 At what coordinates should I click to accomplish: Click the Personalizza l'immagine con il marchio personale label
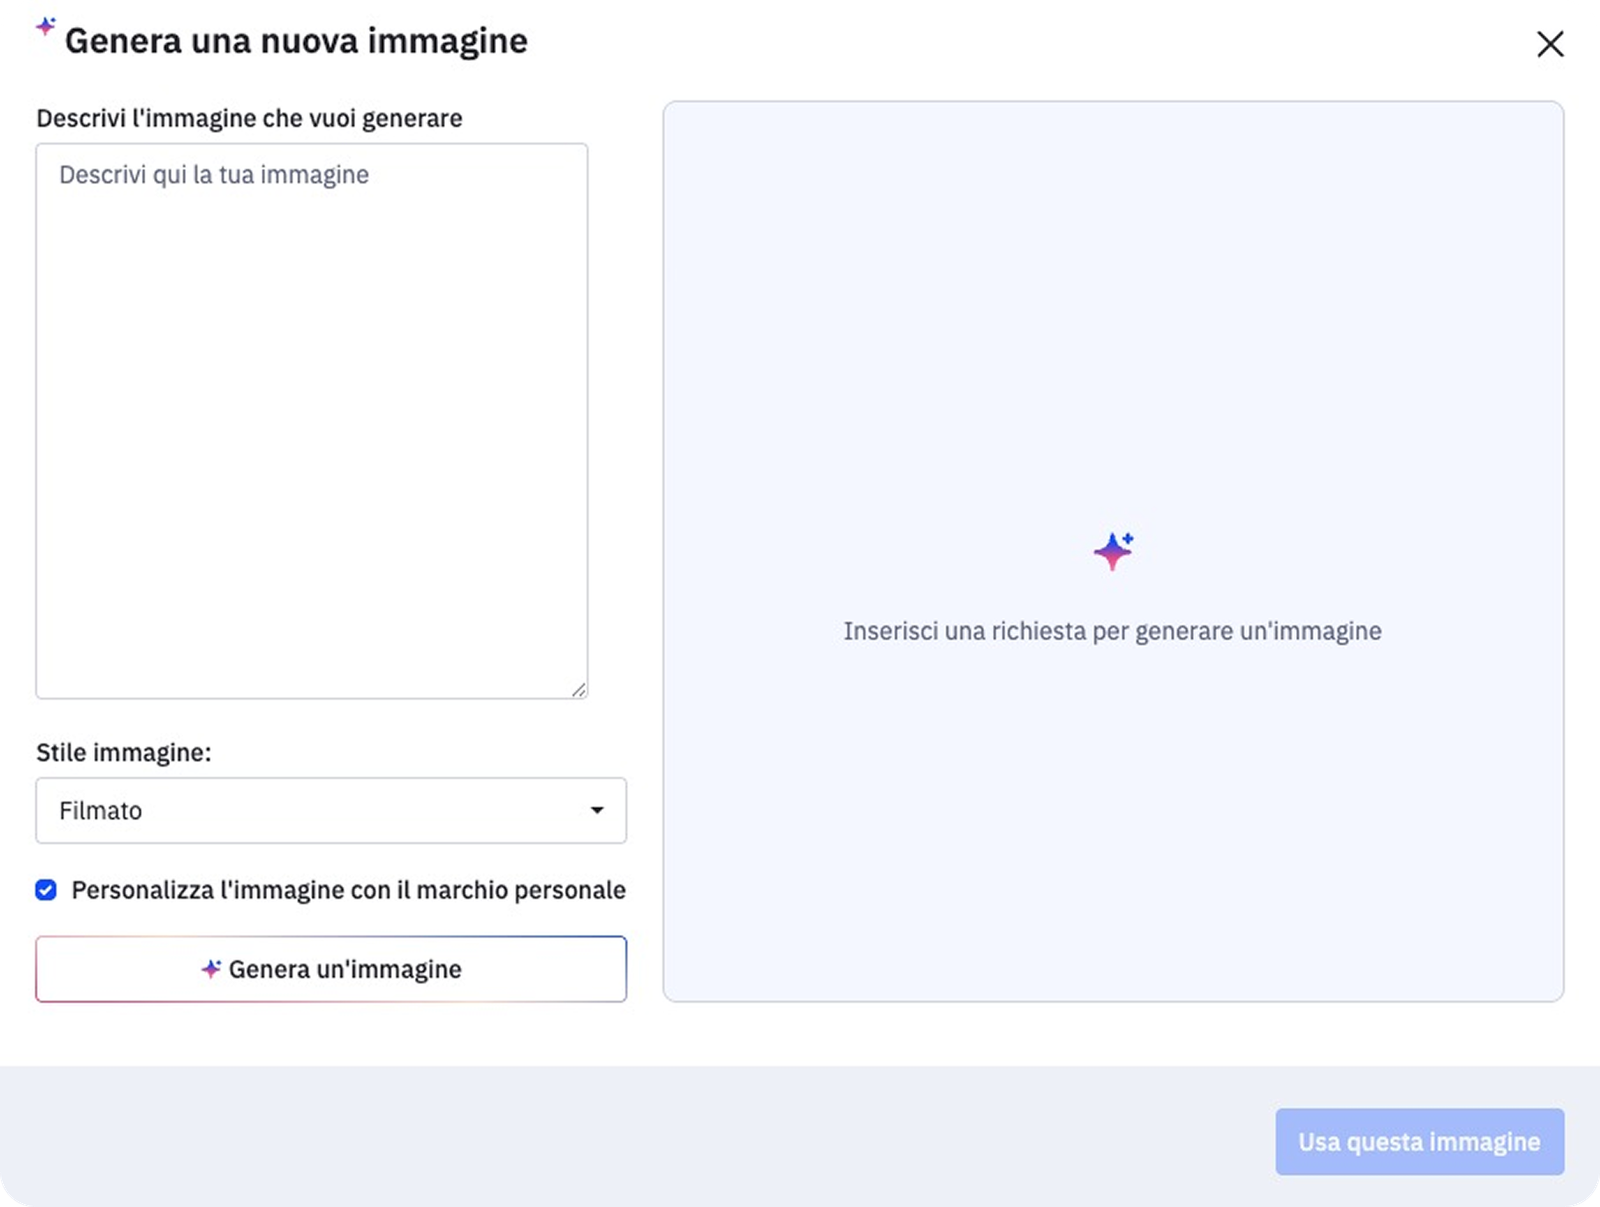tap(348, 890)
